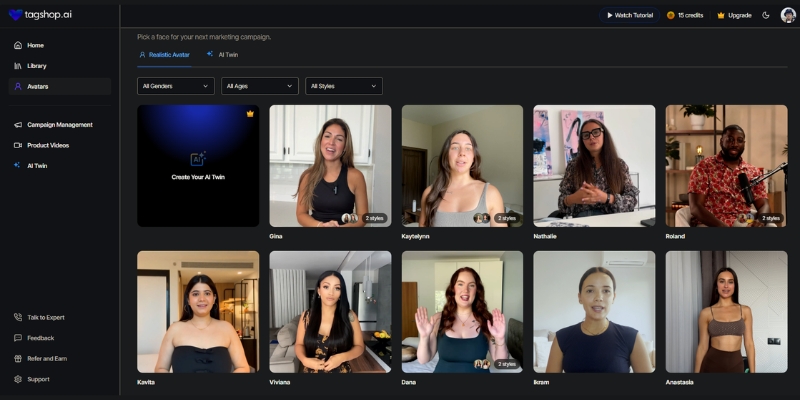Click the Create Your AI Twin card

click(198, 165)
